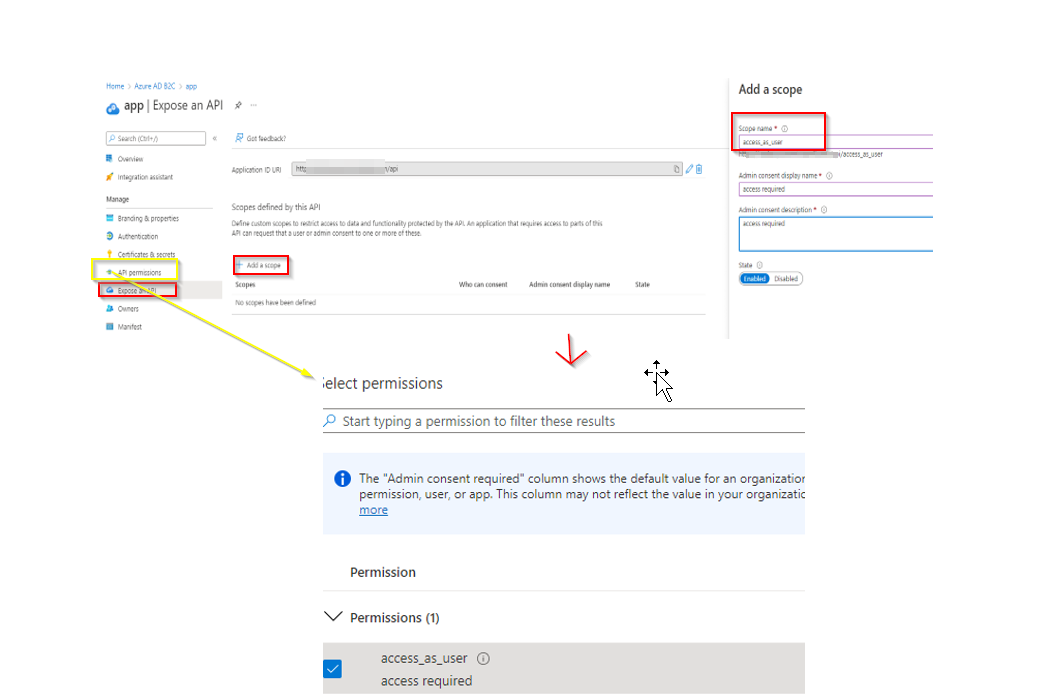Click the Scopes column header
Screen dimensions: 1050x700
point(245,285)
